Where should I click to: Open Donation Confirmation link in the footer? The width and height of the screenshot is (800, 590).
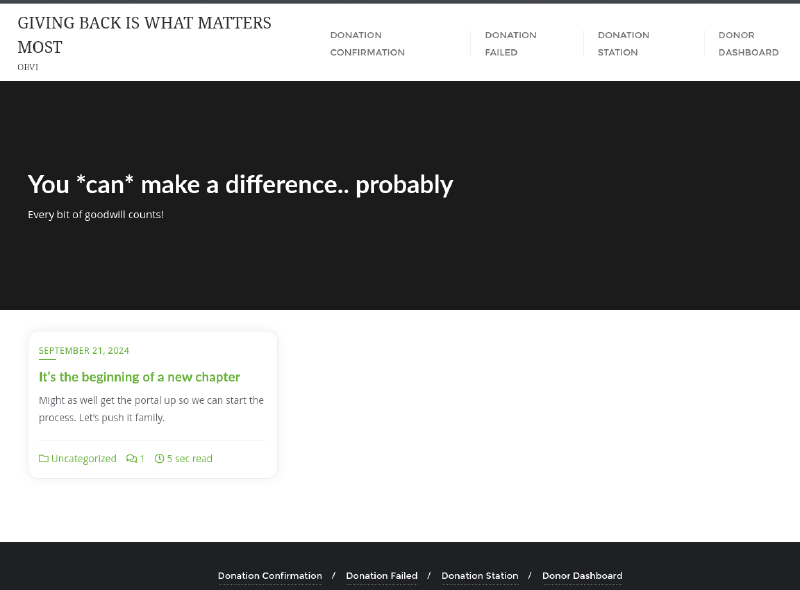coord(270,576)
